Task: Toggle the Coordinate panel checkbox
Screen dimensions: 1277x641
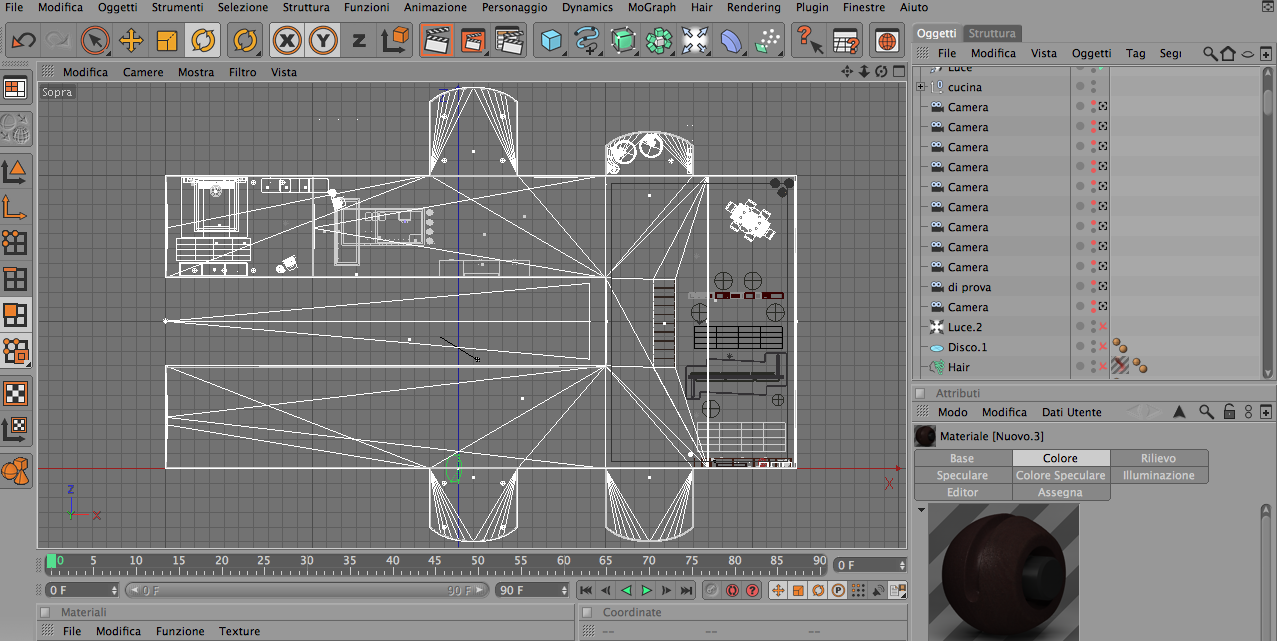Action: (586, 612)
